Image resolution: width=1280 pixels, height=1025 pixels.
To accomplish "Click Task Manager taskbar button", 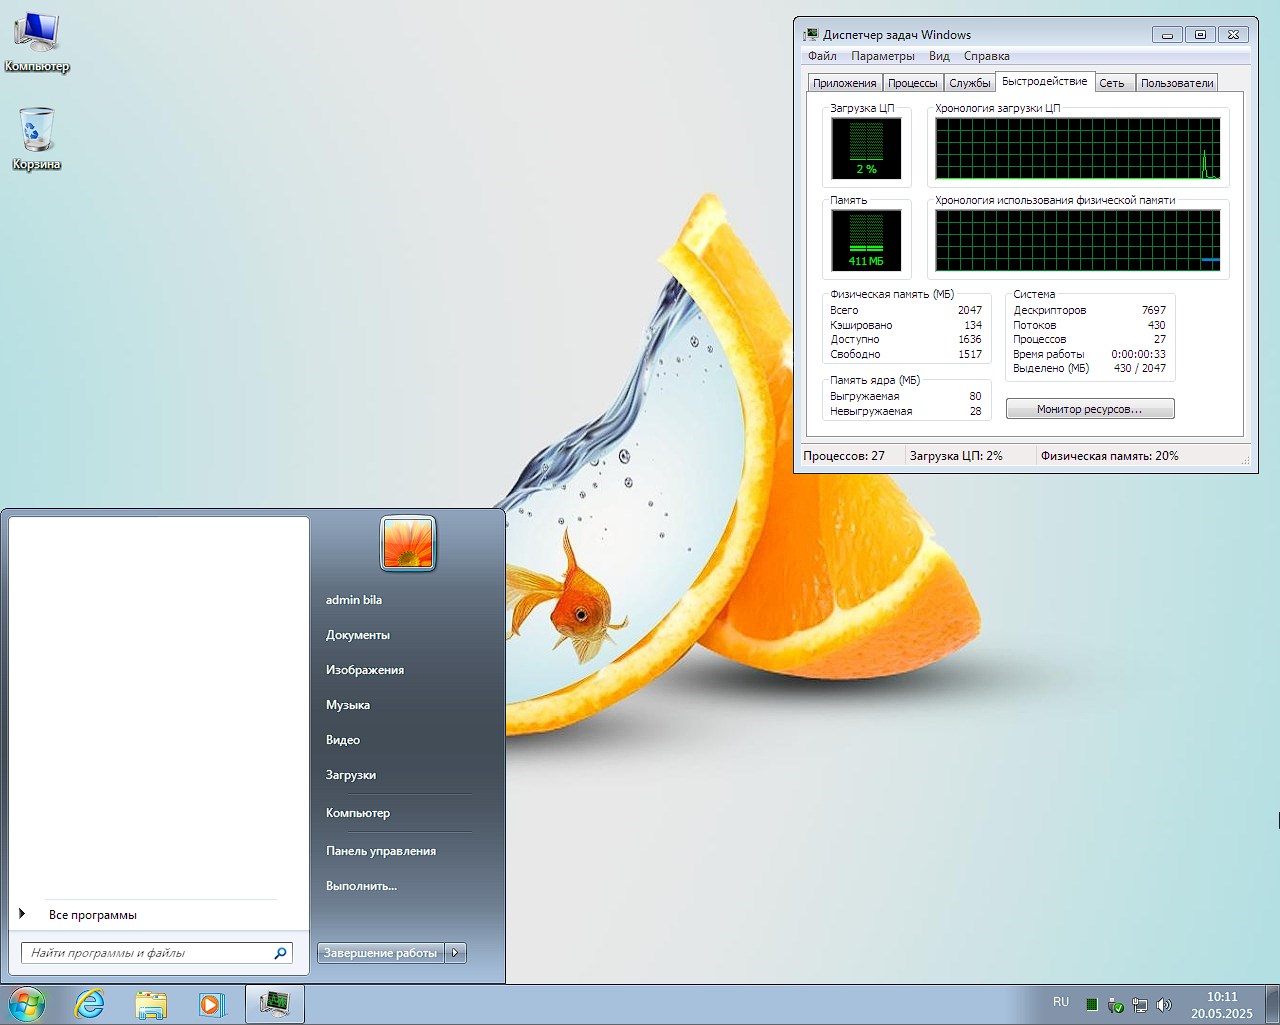I will click(x=274, y=1004).
